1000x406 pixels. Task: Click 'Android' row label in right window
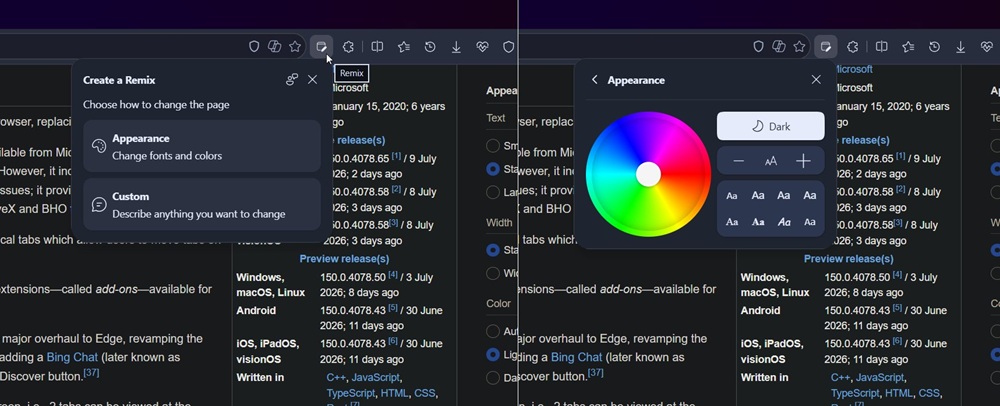coord(760,310)
